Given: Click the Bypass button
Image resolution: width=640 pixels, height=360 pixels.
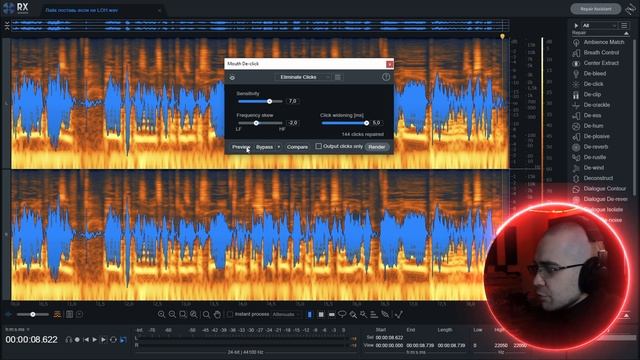Looking at the screenshot, I should tap(264, 147).
